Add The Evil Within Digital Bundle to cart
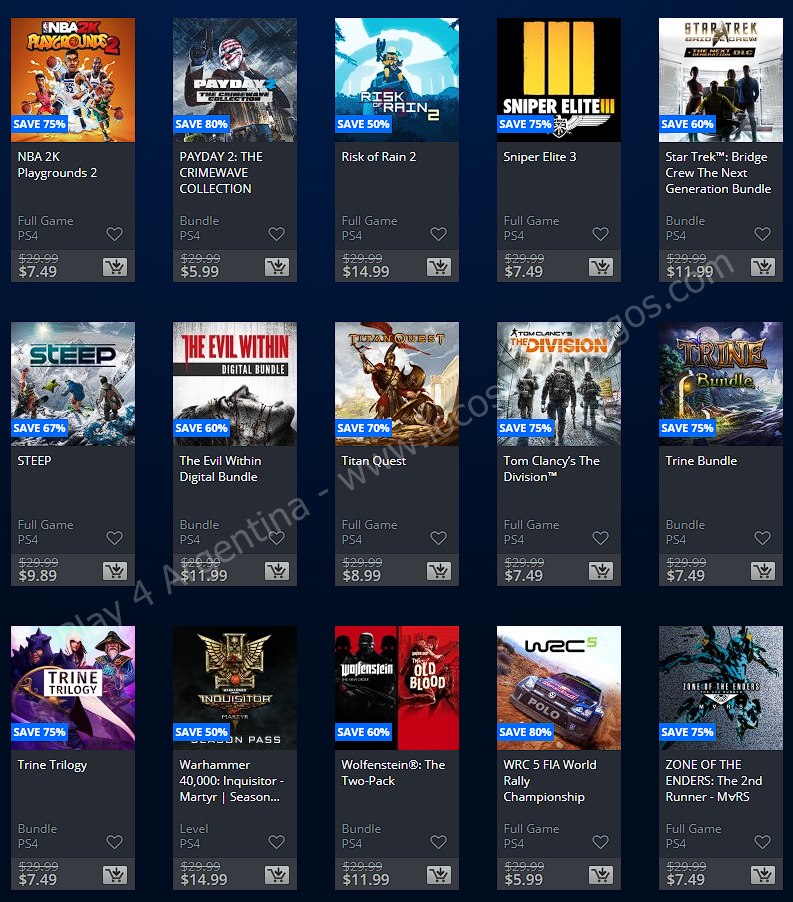Viewport: 793px width, 902px height. pyautogui.click(x=276, y=571)
